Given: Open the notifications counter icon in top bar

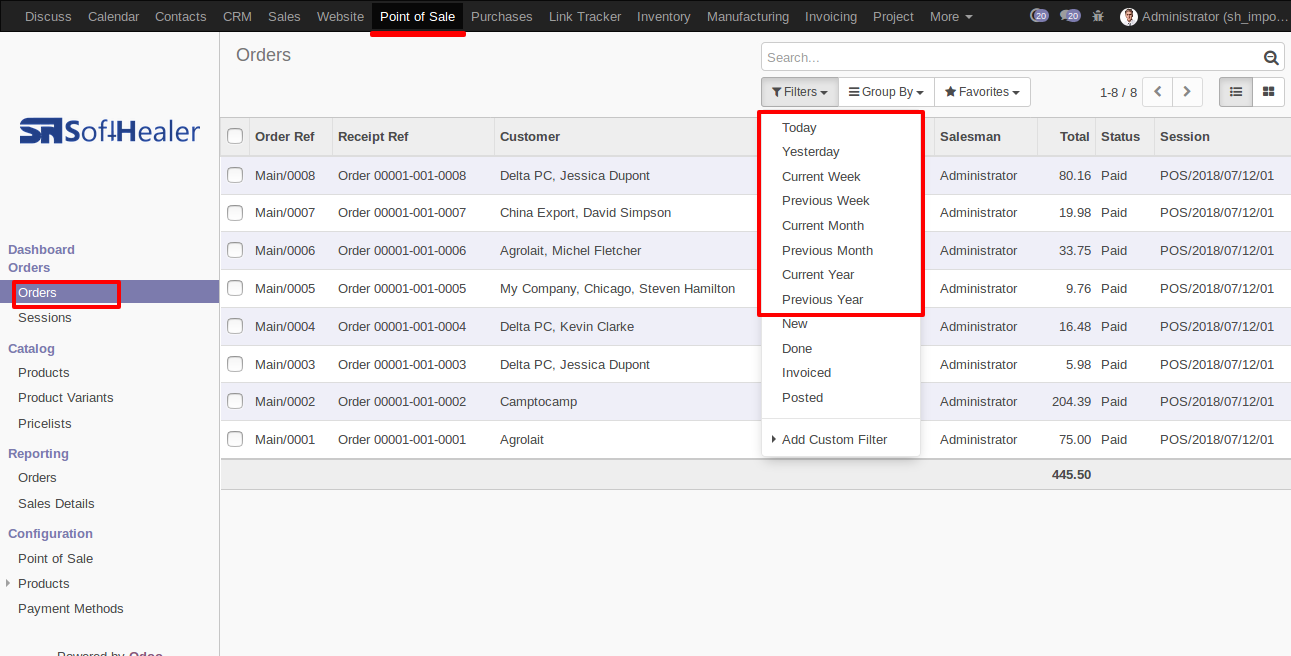Looking at the screenshot, I should (x=1039, y=16).
